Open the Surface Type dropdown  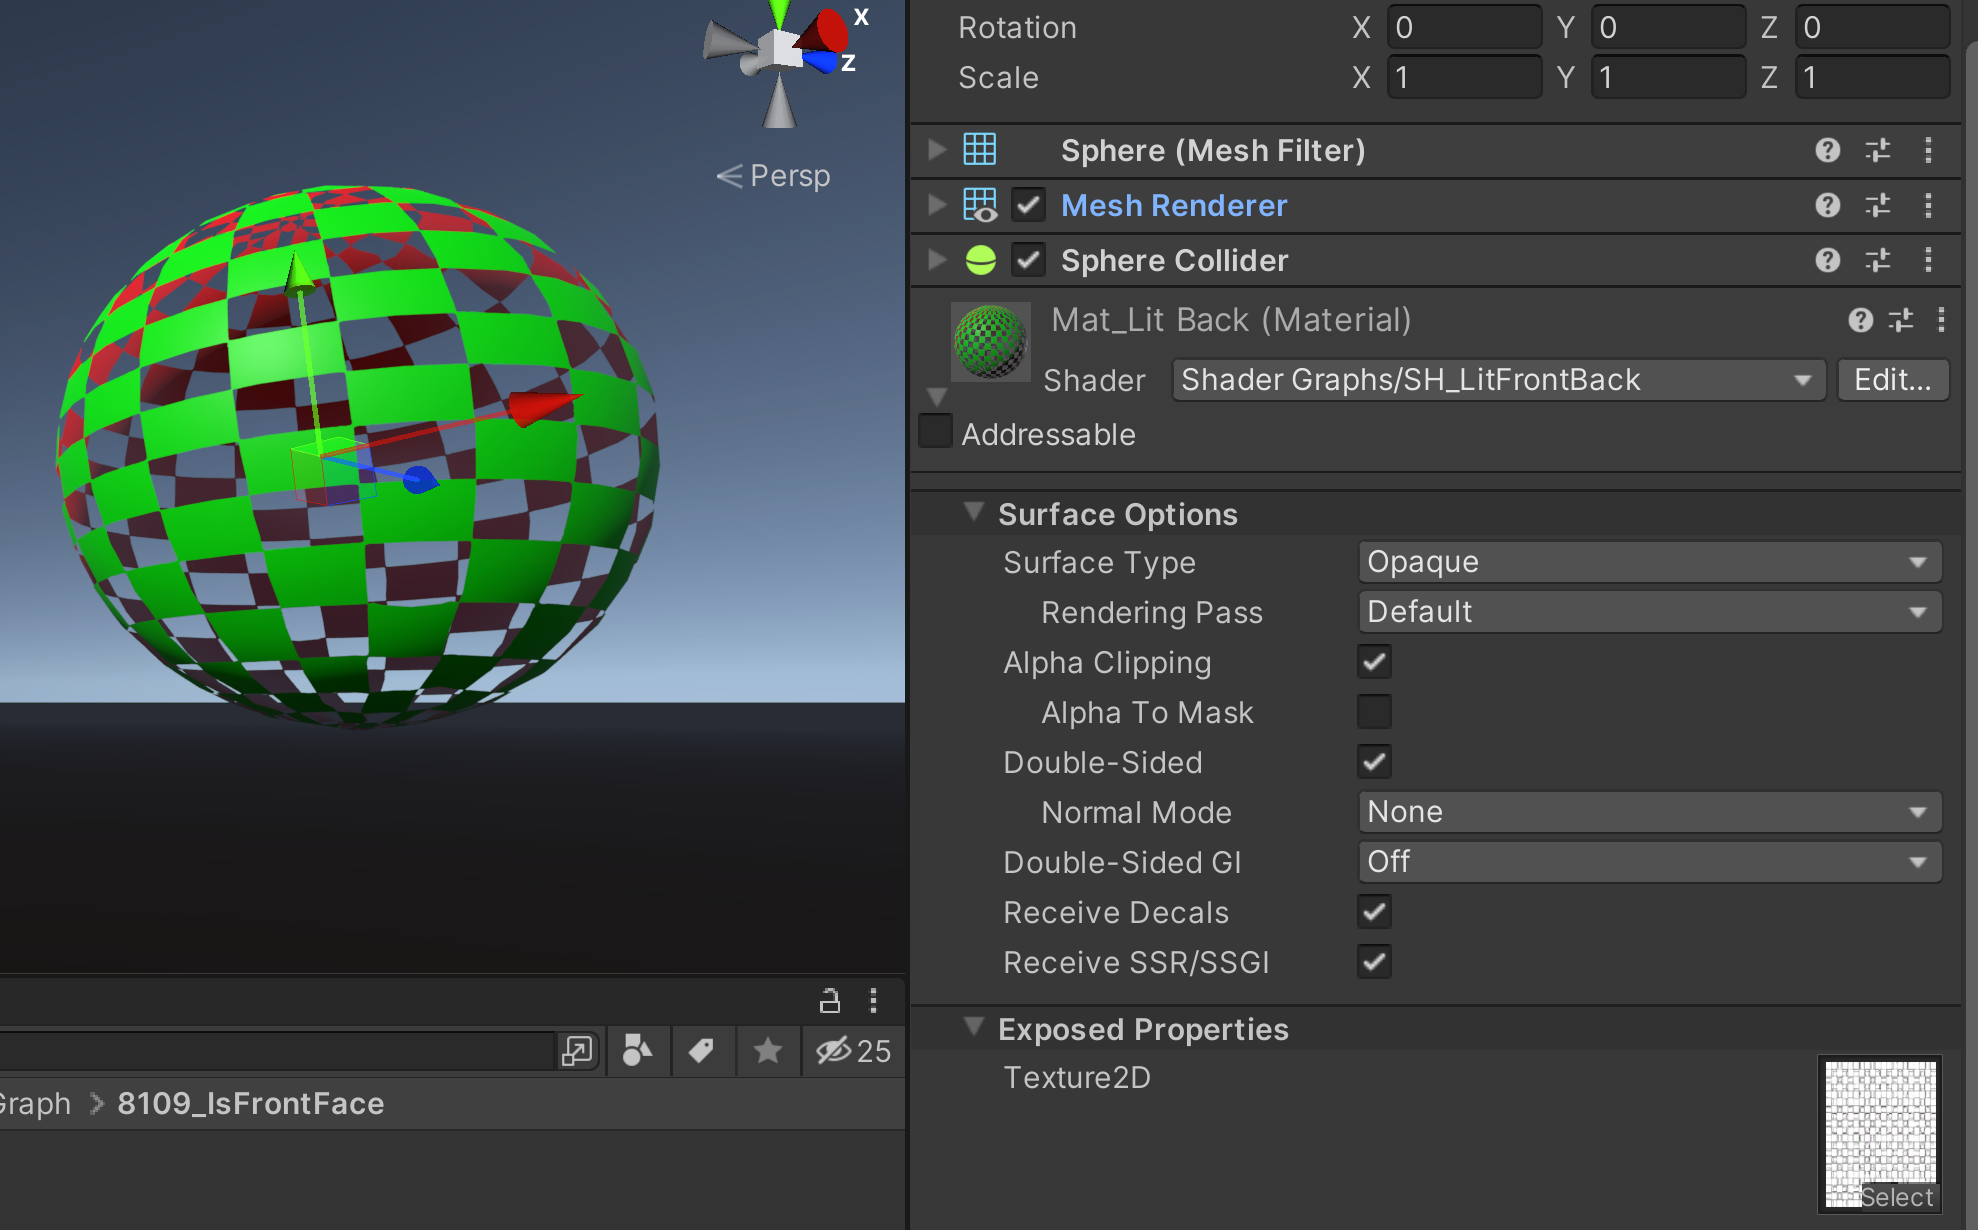tap(1648, 562)
